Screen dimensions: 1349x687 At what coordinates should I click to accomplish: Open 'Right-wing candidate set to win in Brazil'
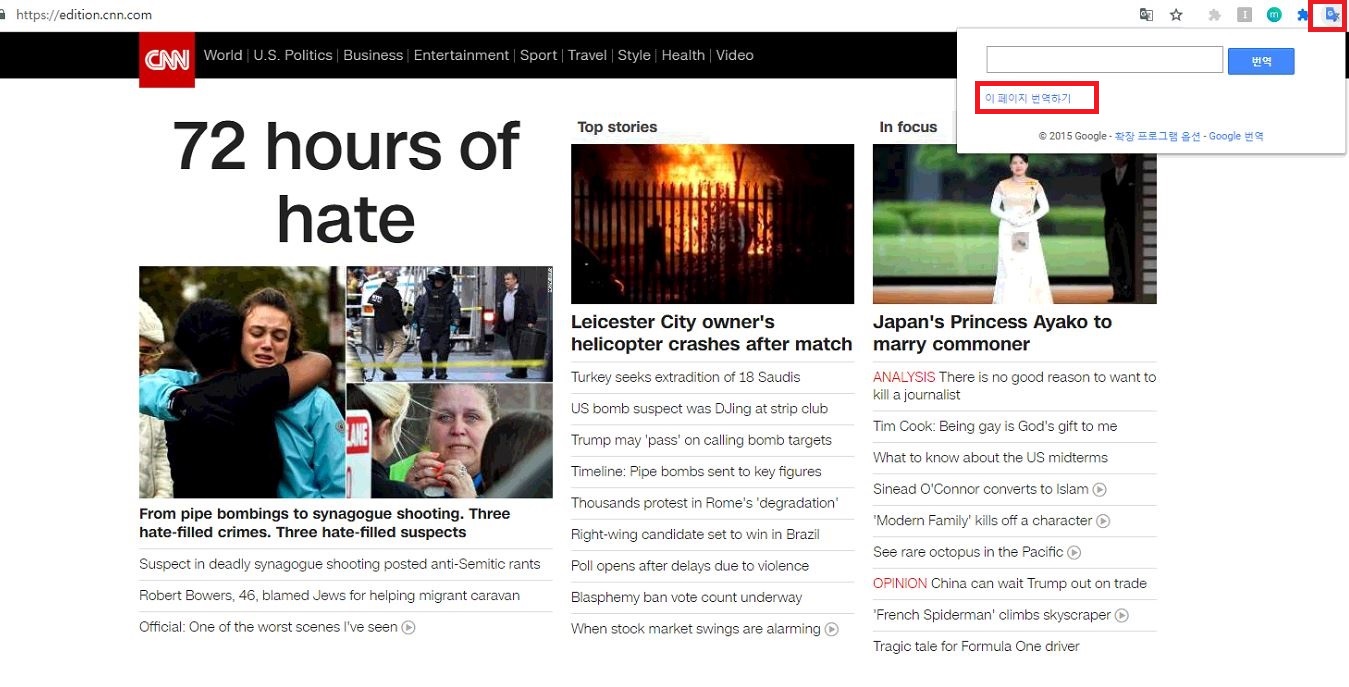[x=696, y=535]
